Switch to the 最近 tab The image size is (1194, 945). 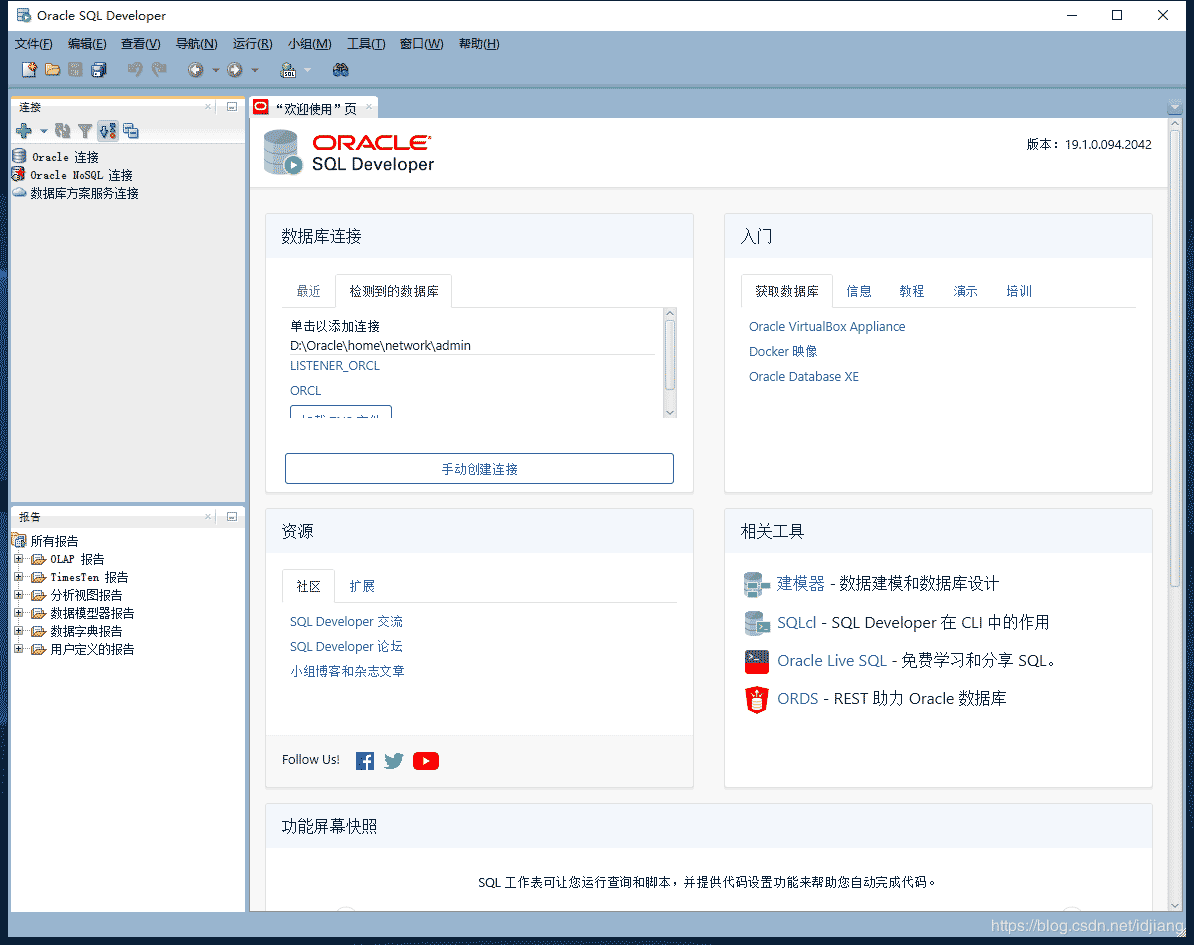pos(308,292)
